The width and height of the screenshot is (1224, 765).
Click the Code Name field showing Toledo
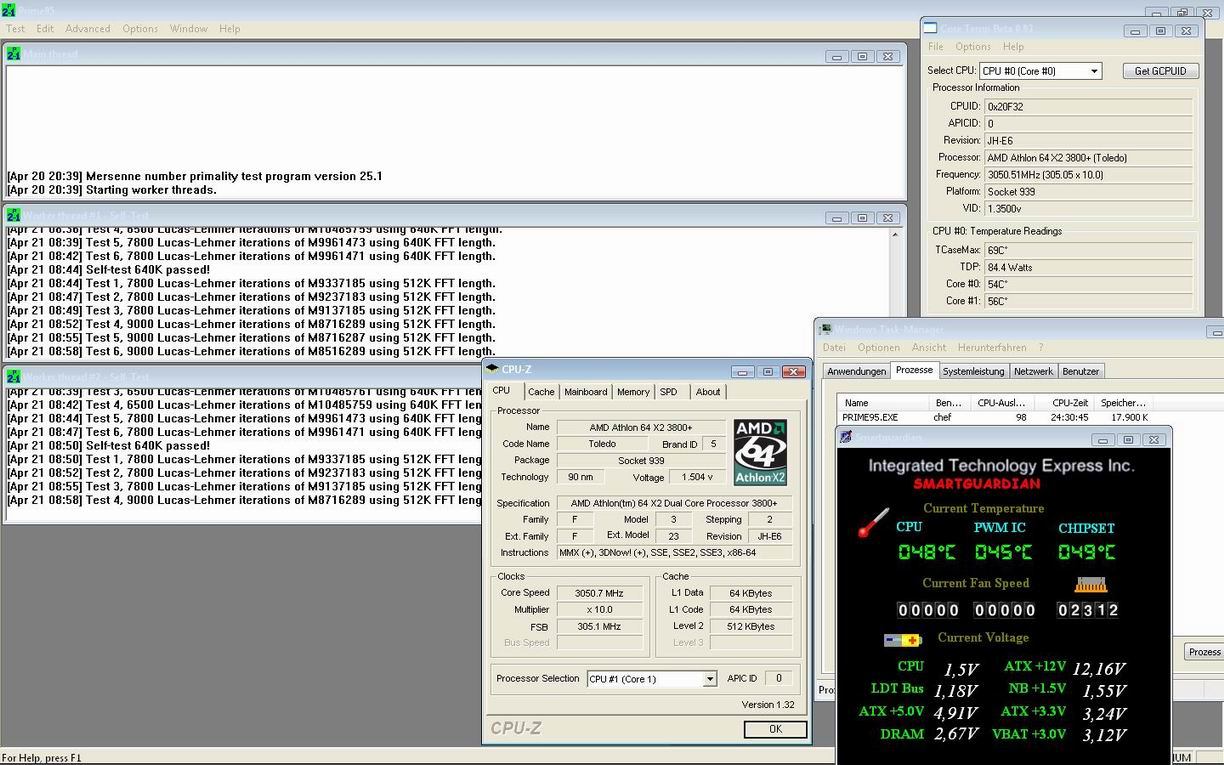[x=601, y=444]
